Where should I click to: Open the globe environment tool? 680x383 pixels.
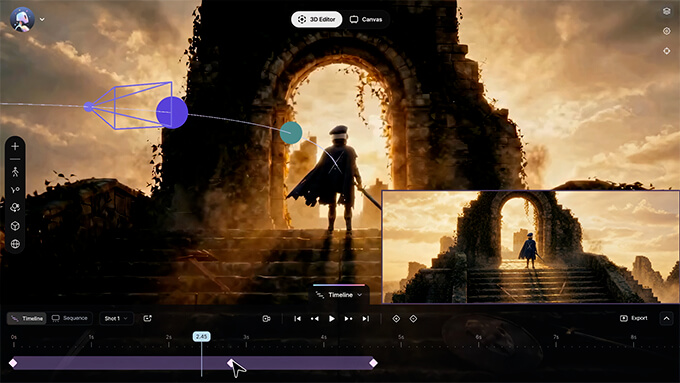click(x=15, y=244)
